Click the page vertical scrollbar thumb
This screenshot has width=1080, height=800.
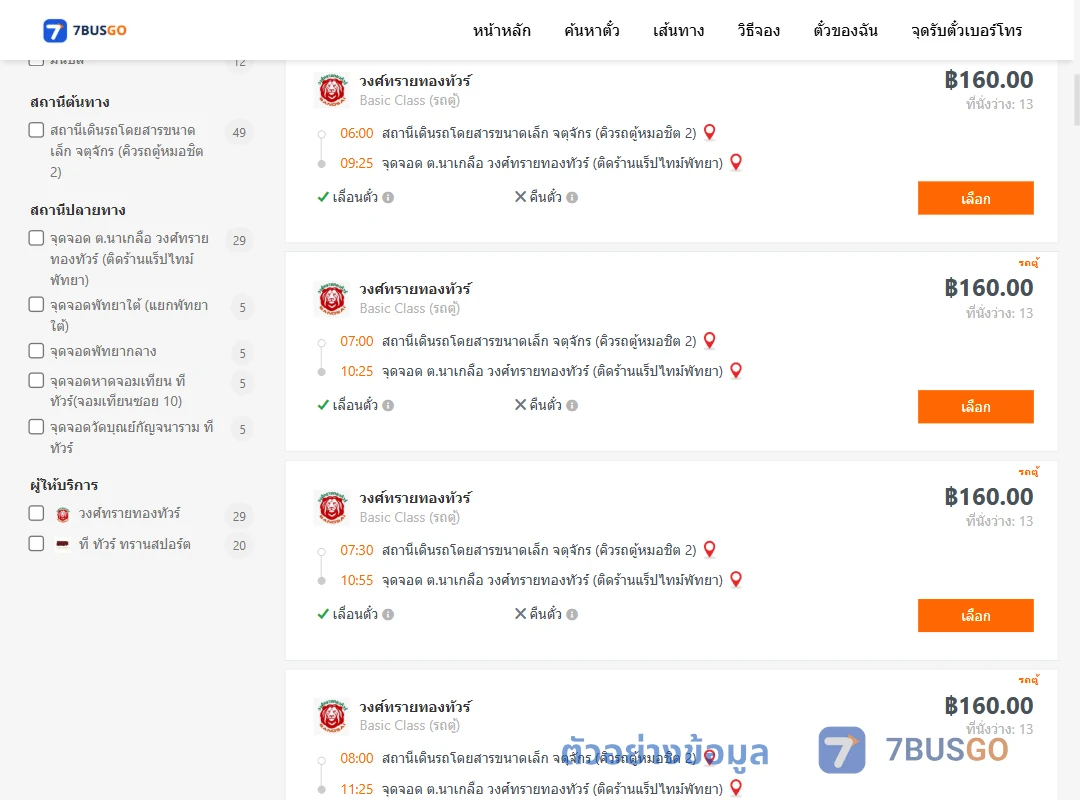click(1076, 101)
